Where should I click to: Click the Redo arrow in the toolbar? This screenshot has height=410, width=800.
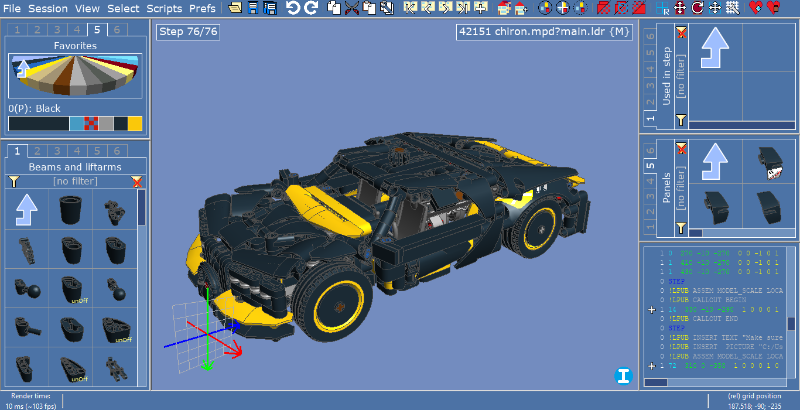pyautogui.click(x=311, y=8)
